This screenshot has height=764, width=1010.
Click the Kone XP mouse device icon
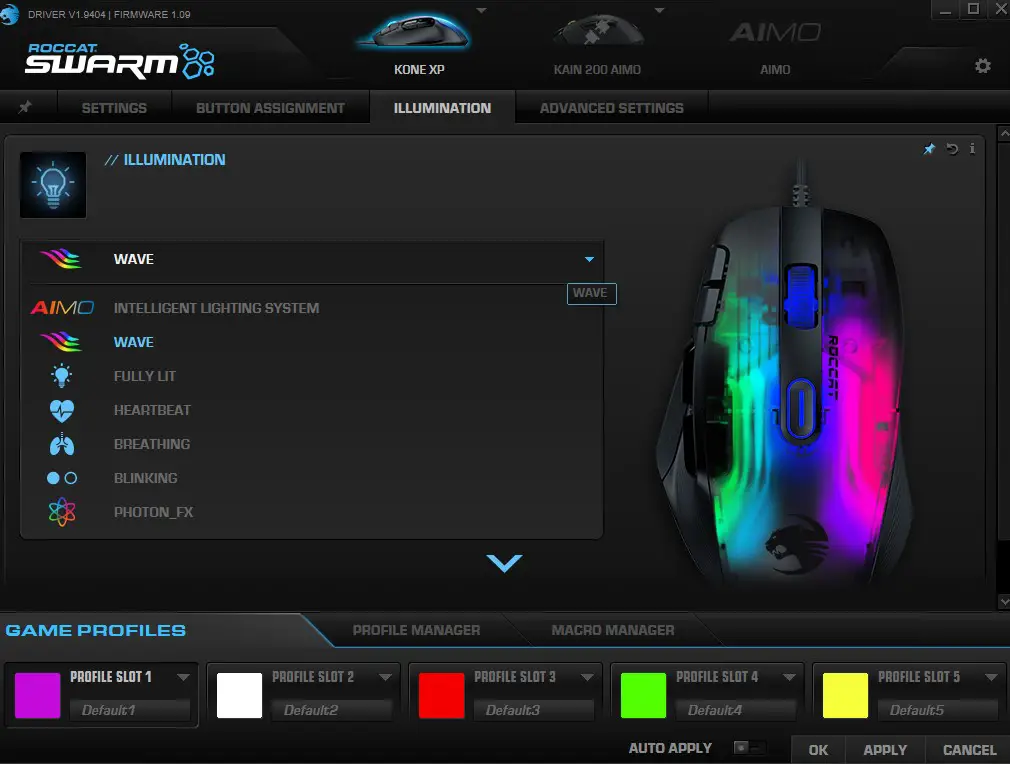click(x=414, y=31)
